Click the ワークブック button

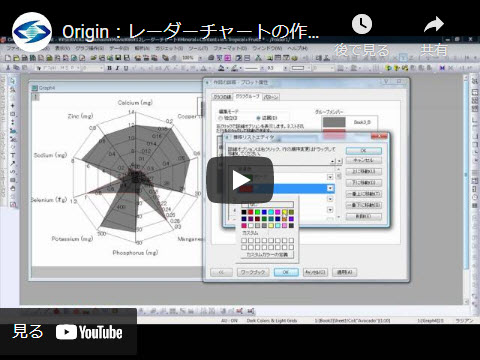pyautogui.click(x=253, y=272)
